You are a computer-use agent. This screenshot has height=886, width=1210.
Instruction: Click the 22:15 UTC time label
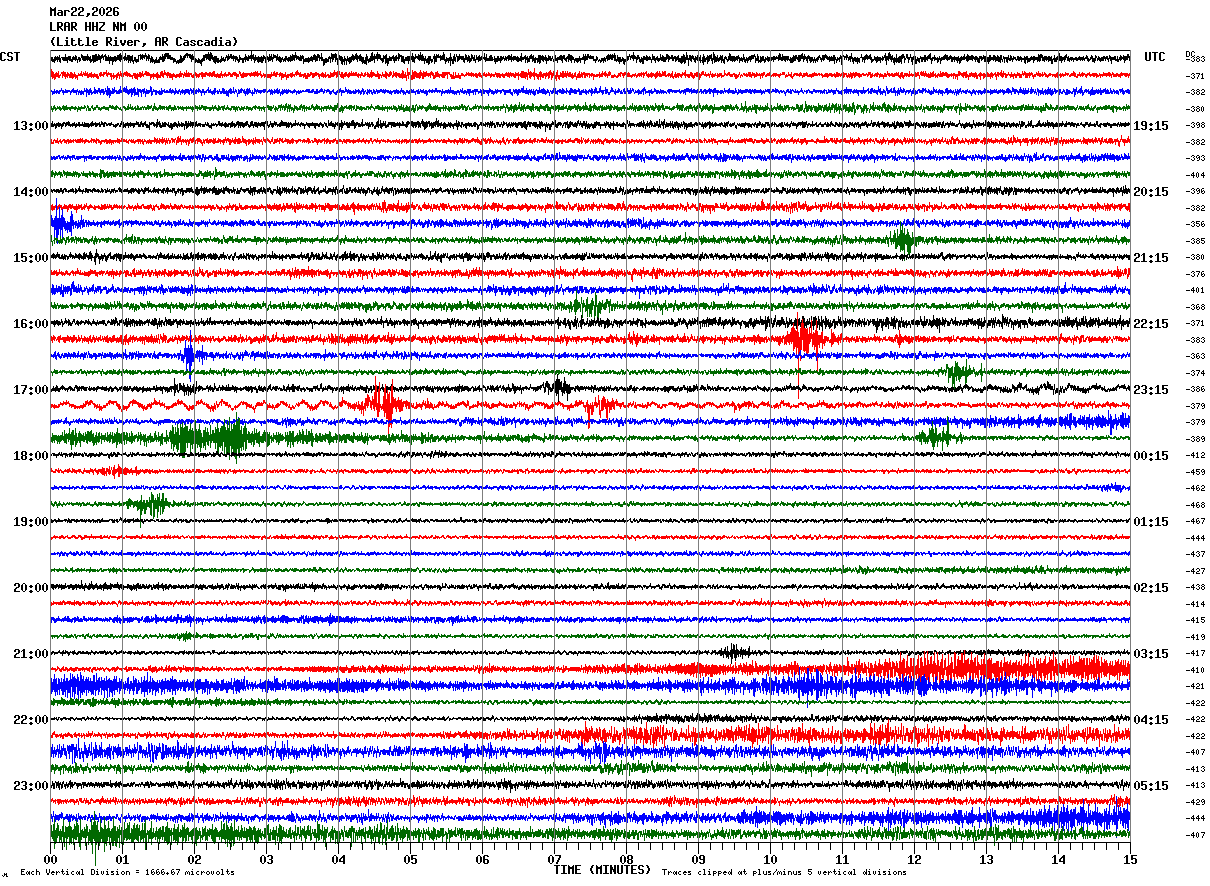click(x=1151, y=324)
